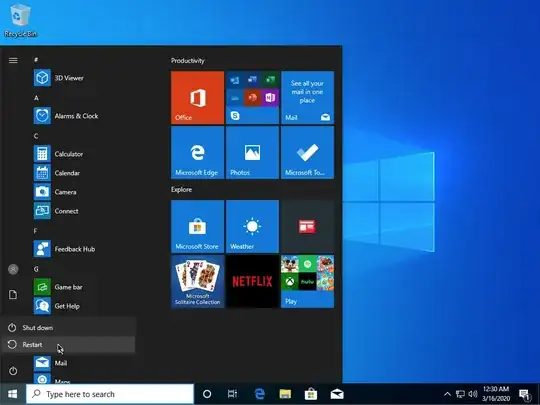
Task: Click the G letter group header
Action: tap(36, 269)
